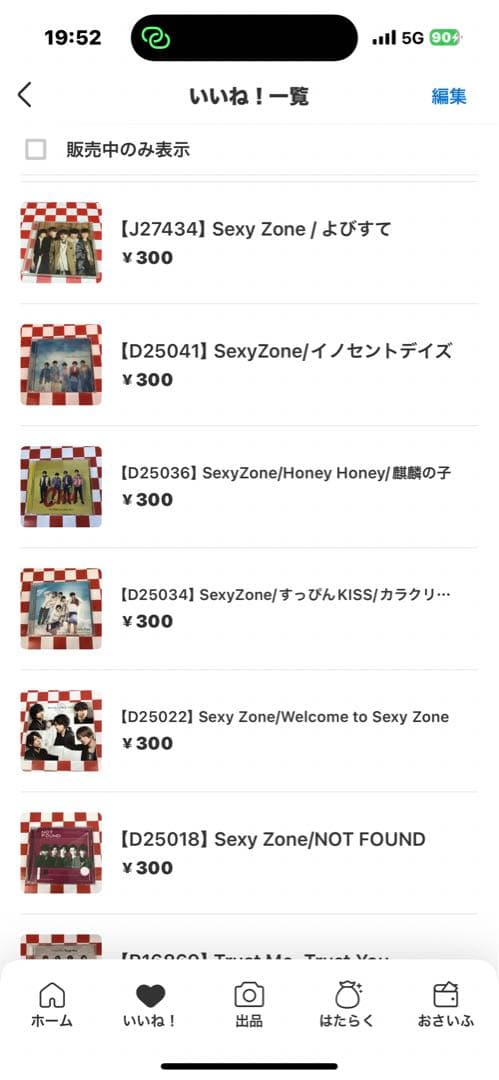Enable the 販売中のみ表示 checkbox
Screen dimensions: 499x1080
click(36, 149)
